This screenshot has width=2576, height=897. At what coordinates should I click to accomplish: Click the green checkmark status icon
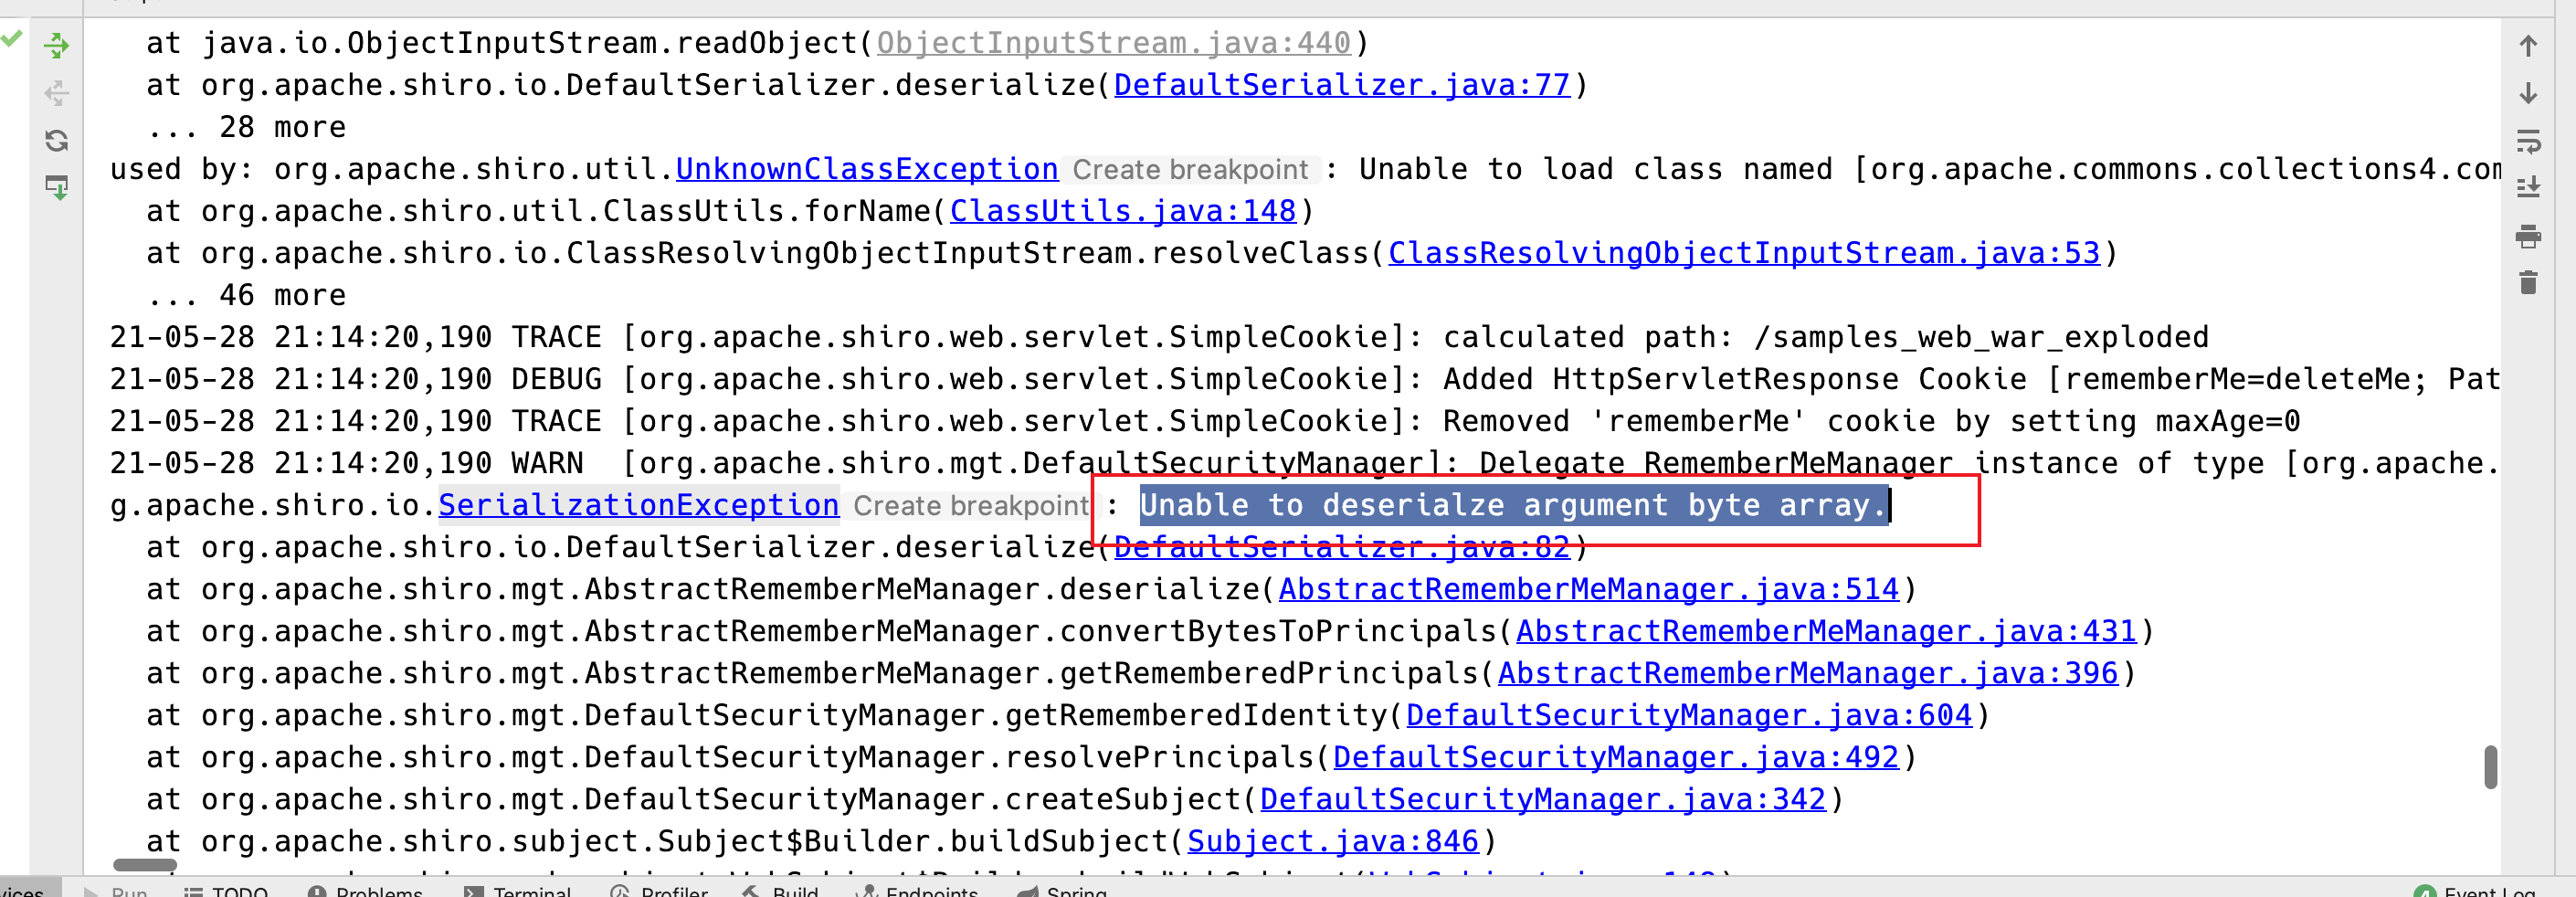(11, 38)
